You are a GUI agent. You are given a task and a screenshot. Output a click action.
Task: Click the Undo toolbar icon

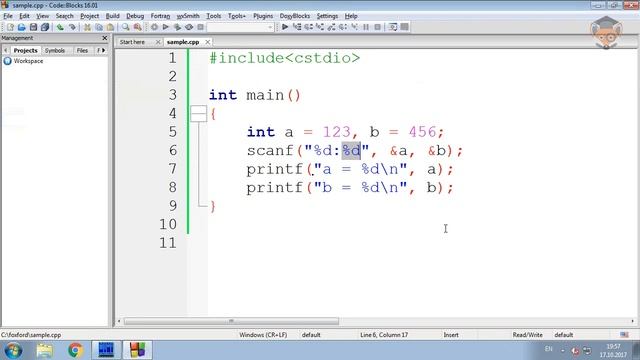tap(60, 27)
